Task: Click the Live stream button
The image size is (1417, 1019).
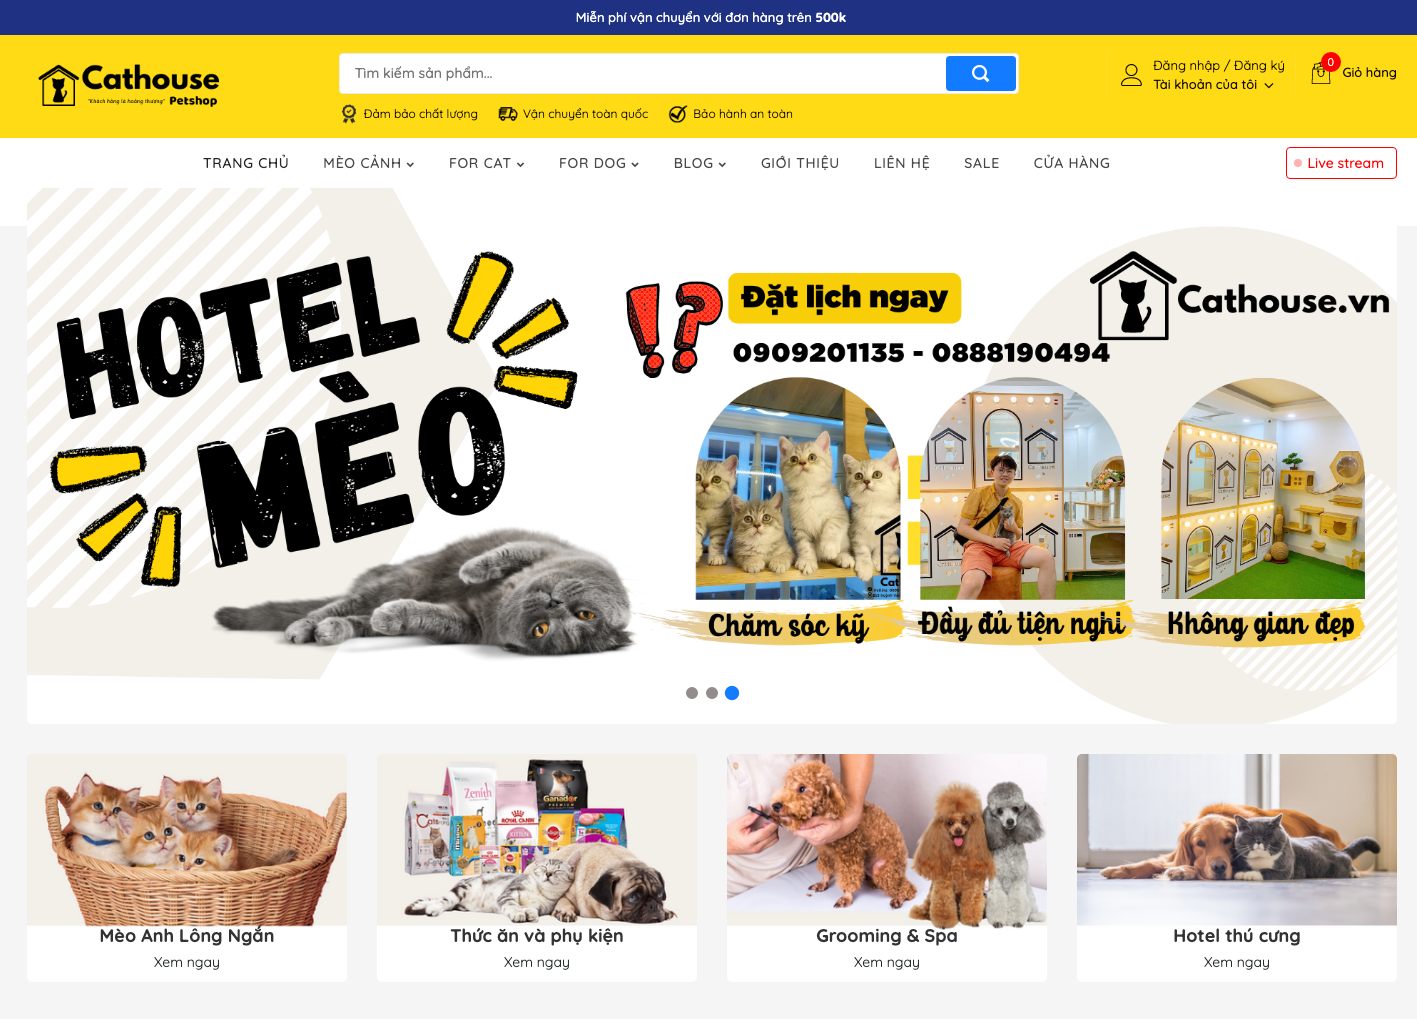Action: [1341, 163]
